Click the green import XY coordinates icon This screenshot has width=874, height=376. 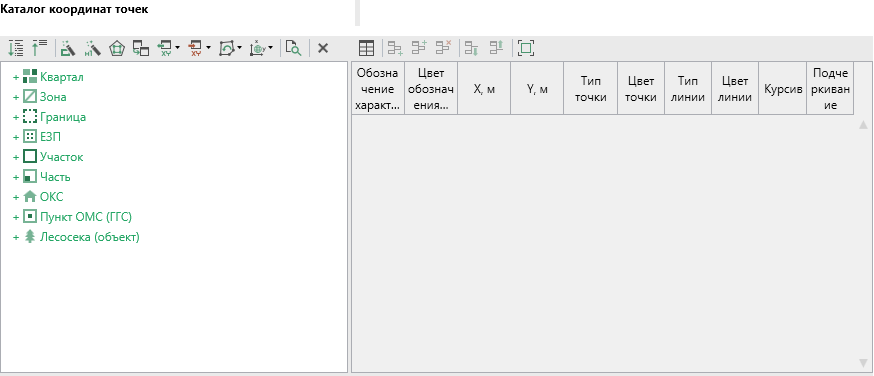coord(166,48)
